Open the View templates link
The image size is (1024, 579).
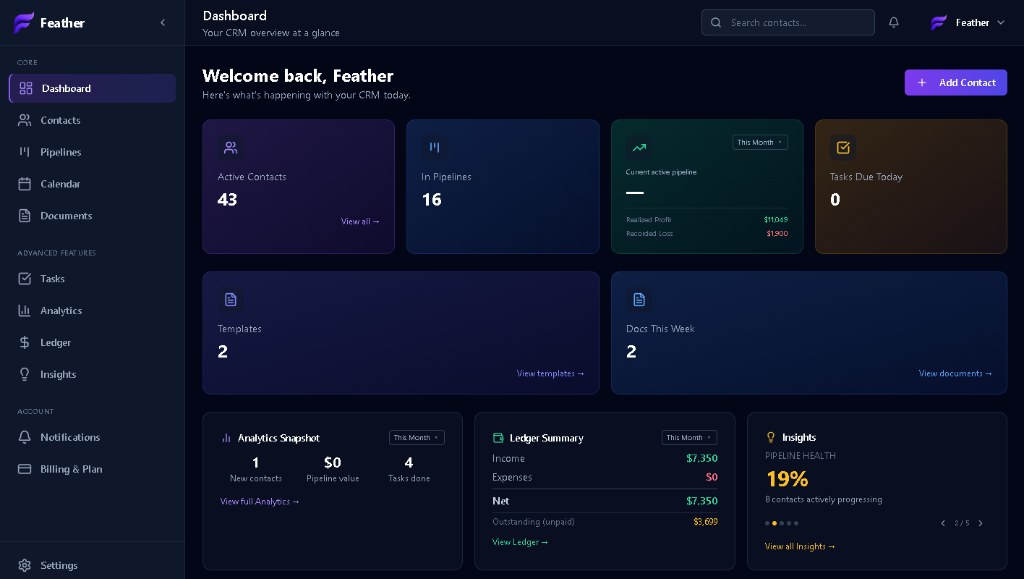[x=550, y=373]
